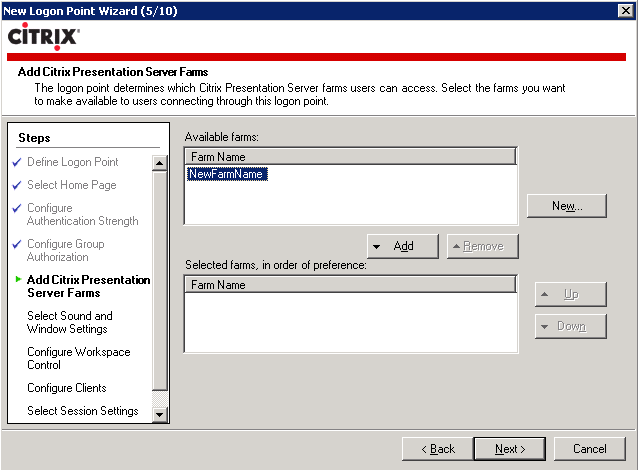The height and width of the screenshot is (470, 638).
Task: Select the Define Logon Point step
Action: click(x=72, y=162)
